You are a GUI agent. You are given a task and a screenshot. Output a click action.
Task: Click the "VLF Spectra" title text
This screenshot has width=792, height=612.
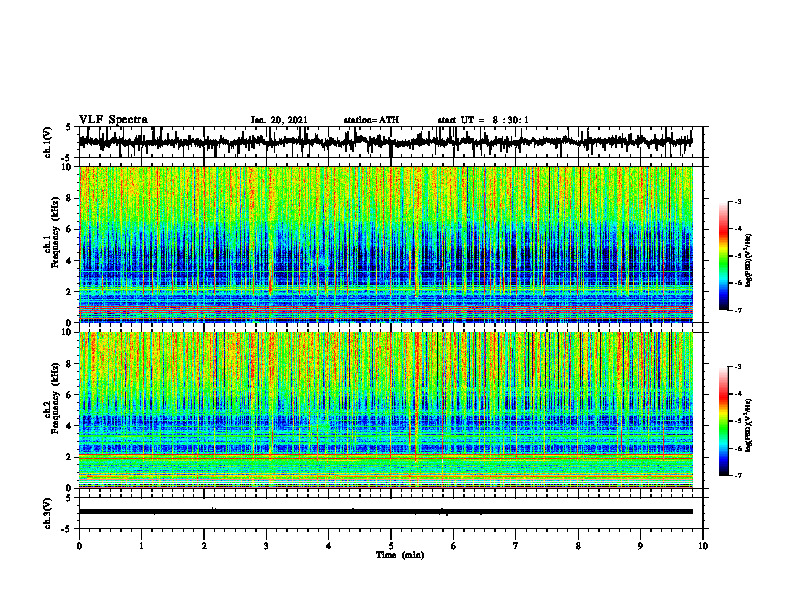point(113,120)
